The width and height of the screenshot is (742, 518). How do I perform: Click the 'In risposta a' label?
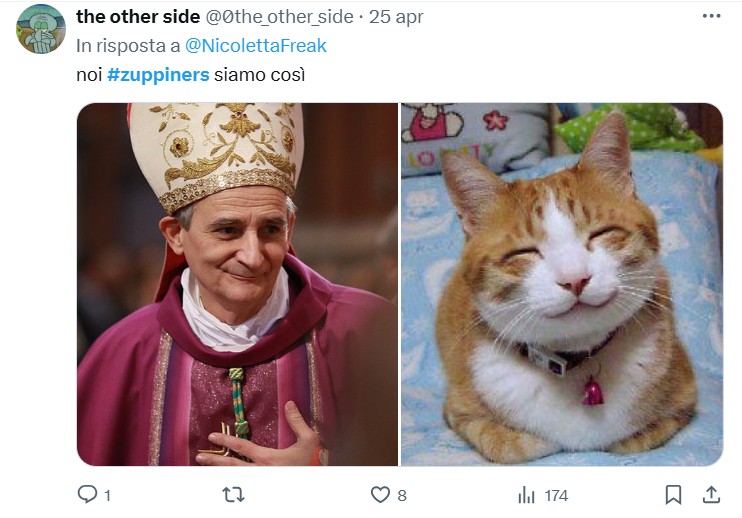click(128, 45)
